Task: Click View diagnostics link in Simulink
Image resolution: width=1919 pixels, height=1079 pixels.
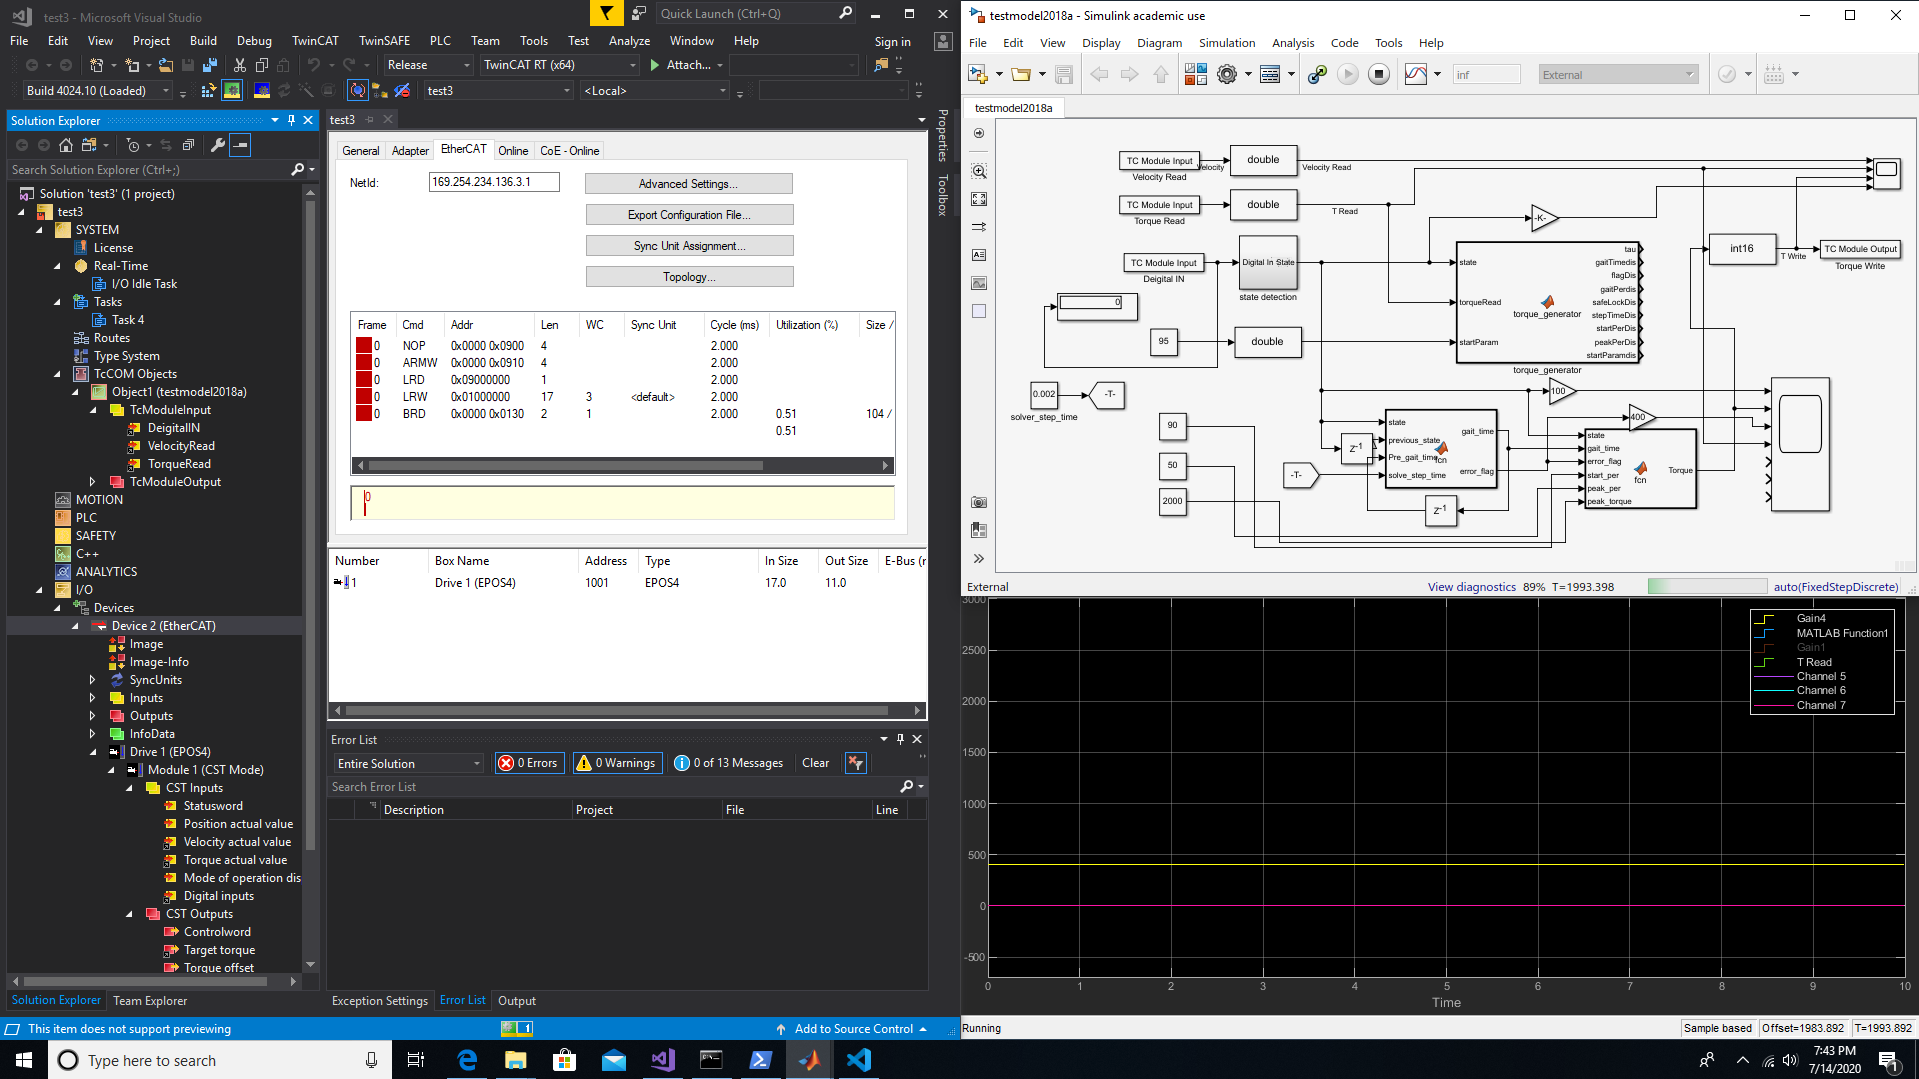Action: [1471, 587]
